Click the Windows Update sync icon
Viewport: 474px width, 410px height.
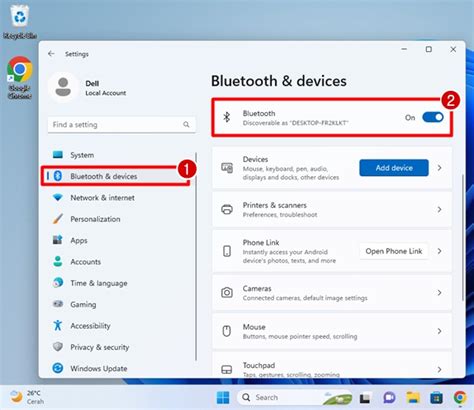click(x=58, y=368)
